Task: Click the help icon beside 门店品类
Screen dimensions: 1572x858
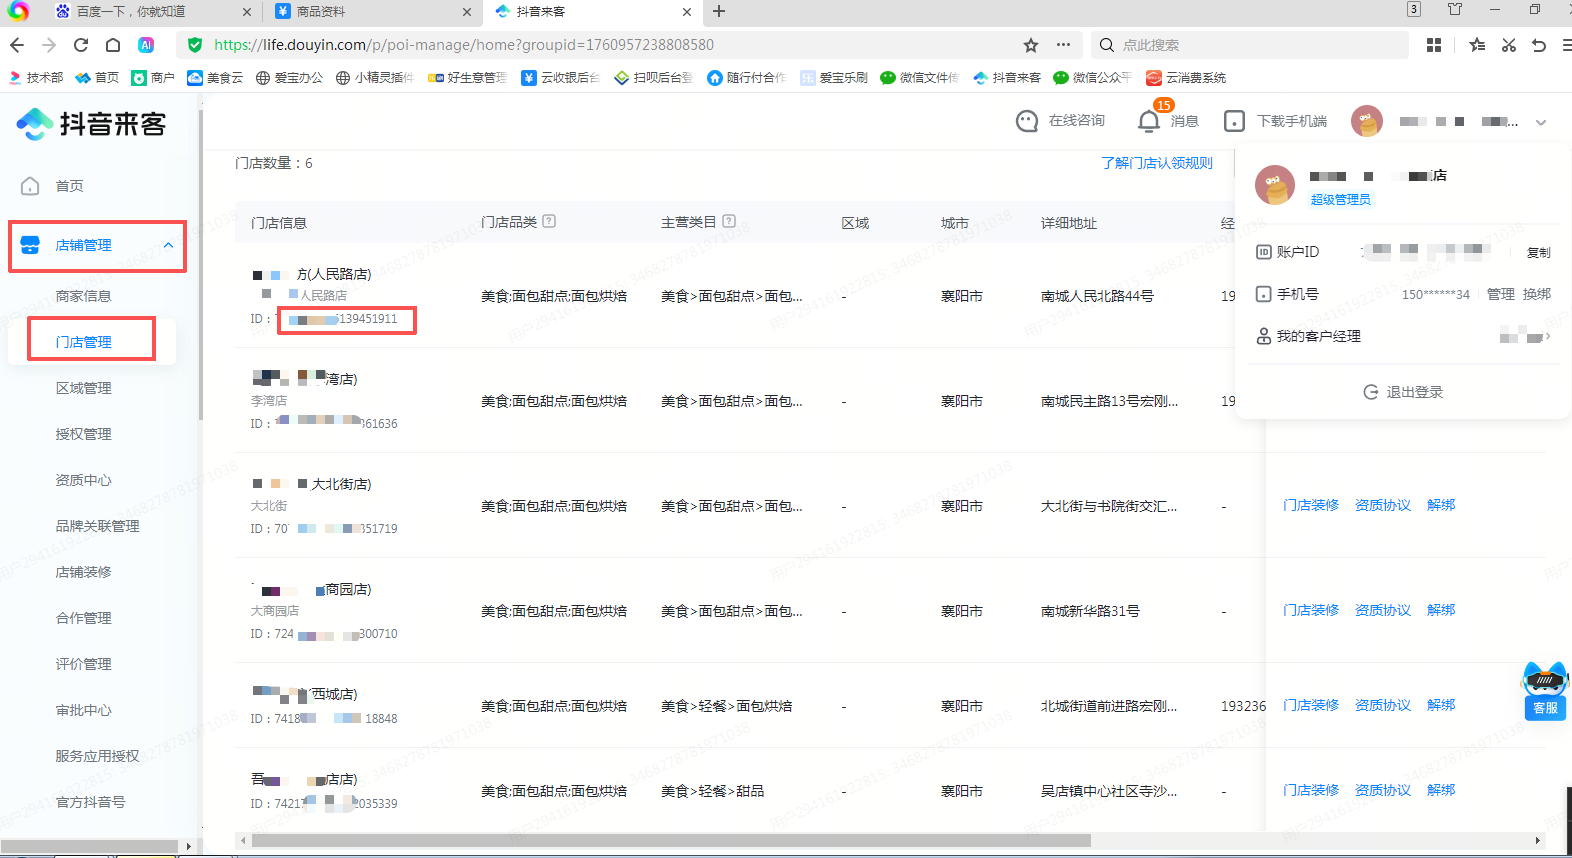Action: point(549,222)
